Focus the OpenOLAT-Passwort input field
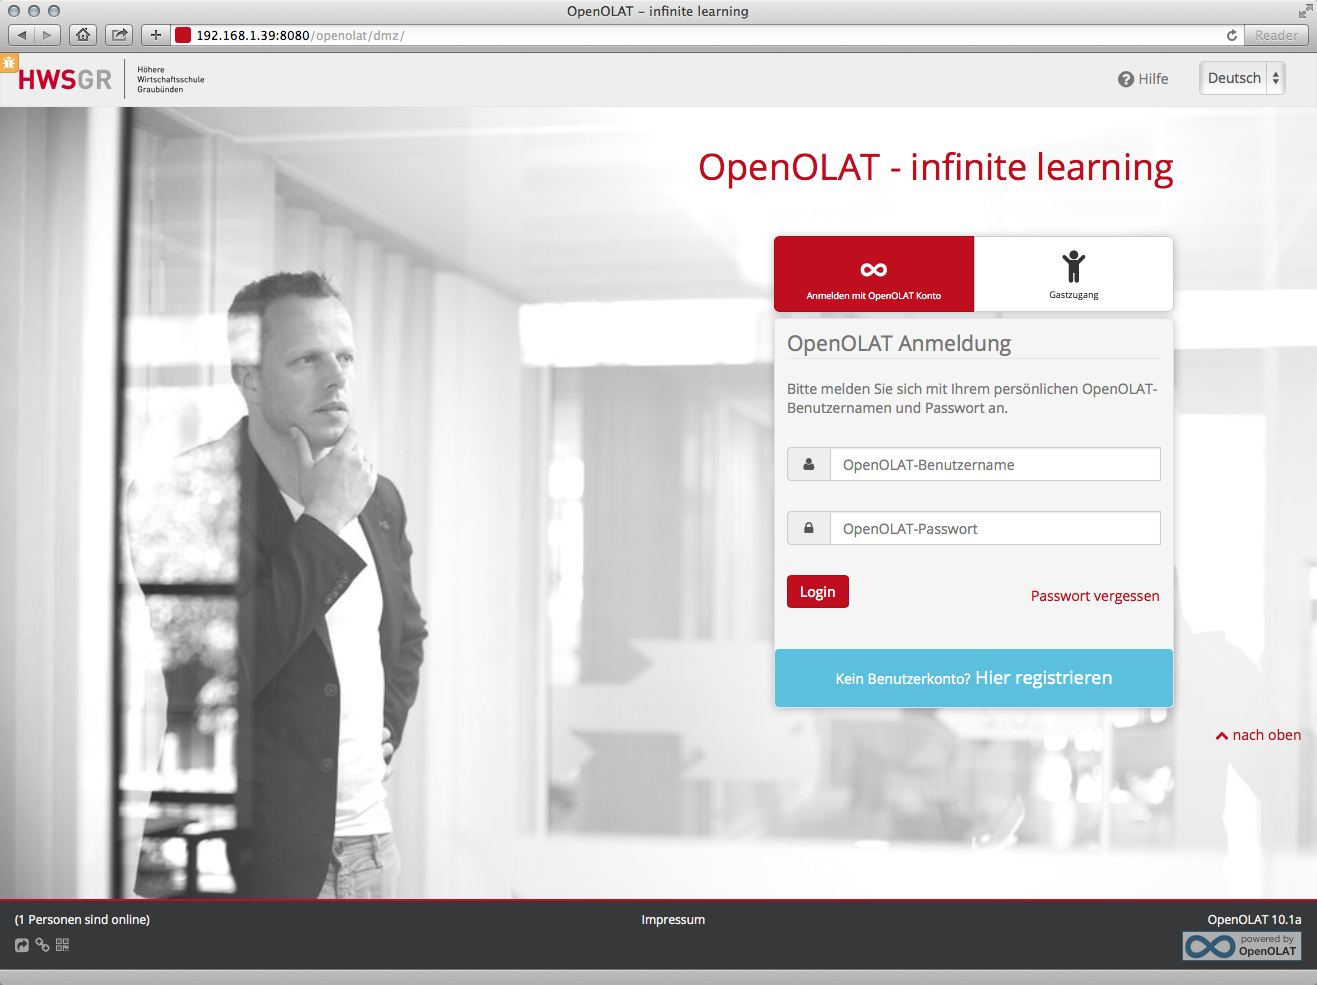This screenshot has height=985, width=1317. pos(995,528)
